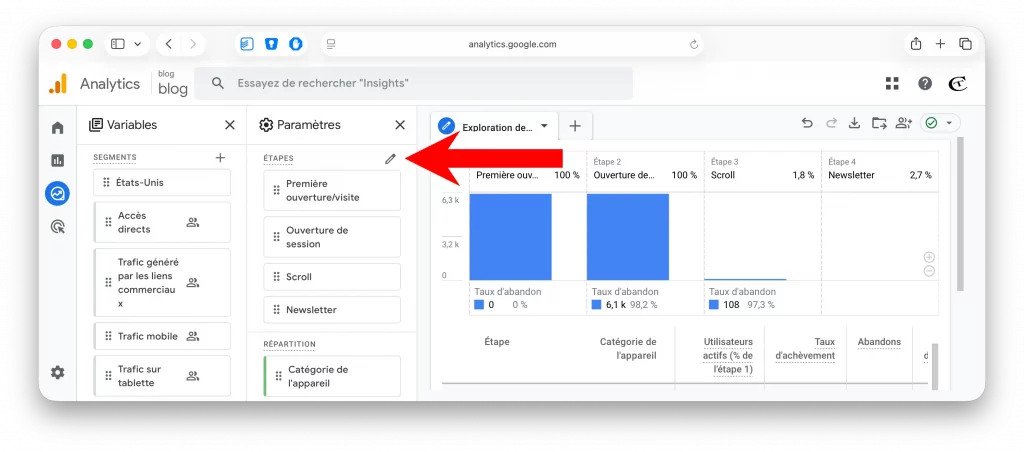Image resolution: width=1024 pixels, height=452 pixels.
Task: Go back in Safari
Action: click(168, 44)
